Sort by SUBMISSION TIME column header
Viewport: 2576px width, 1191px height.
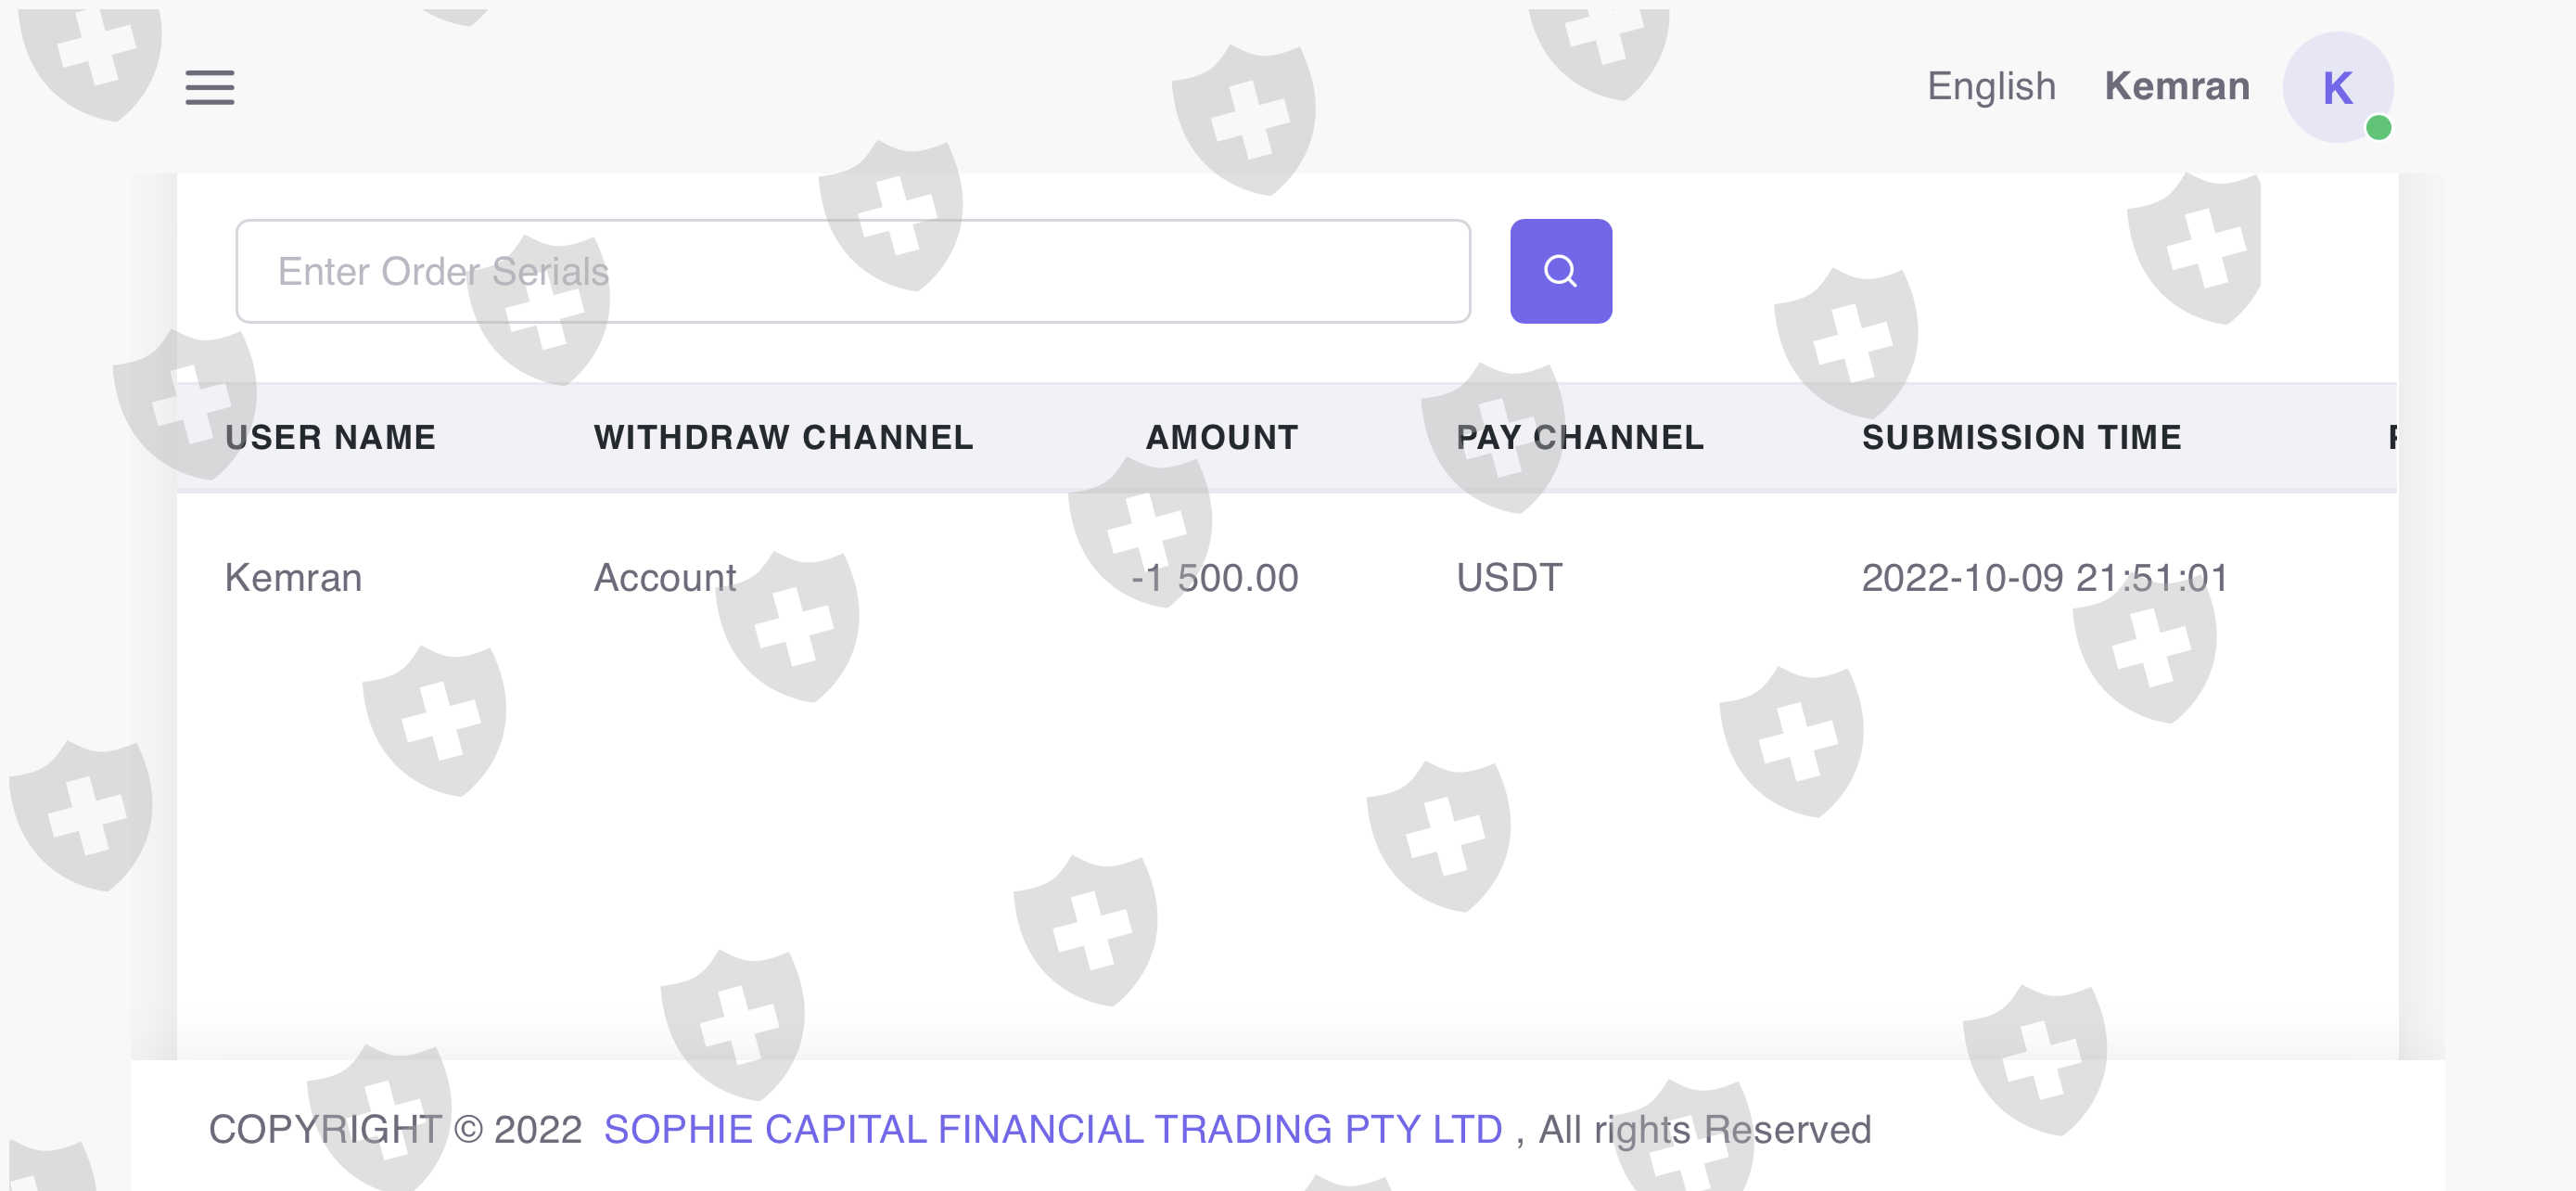(2021, 437)
